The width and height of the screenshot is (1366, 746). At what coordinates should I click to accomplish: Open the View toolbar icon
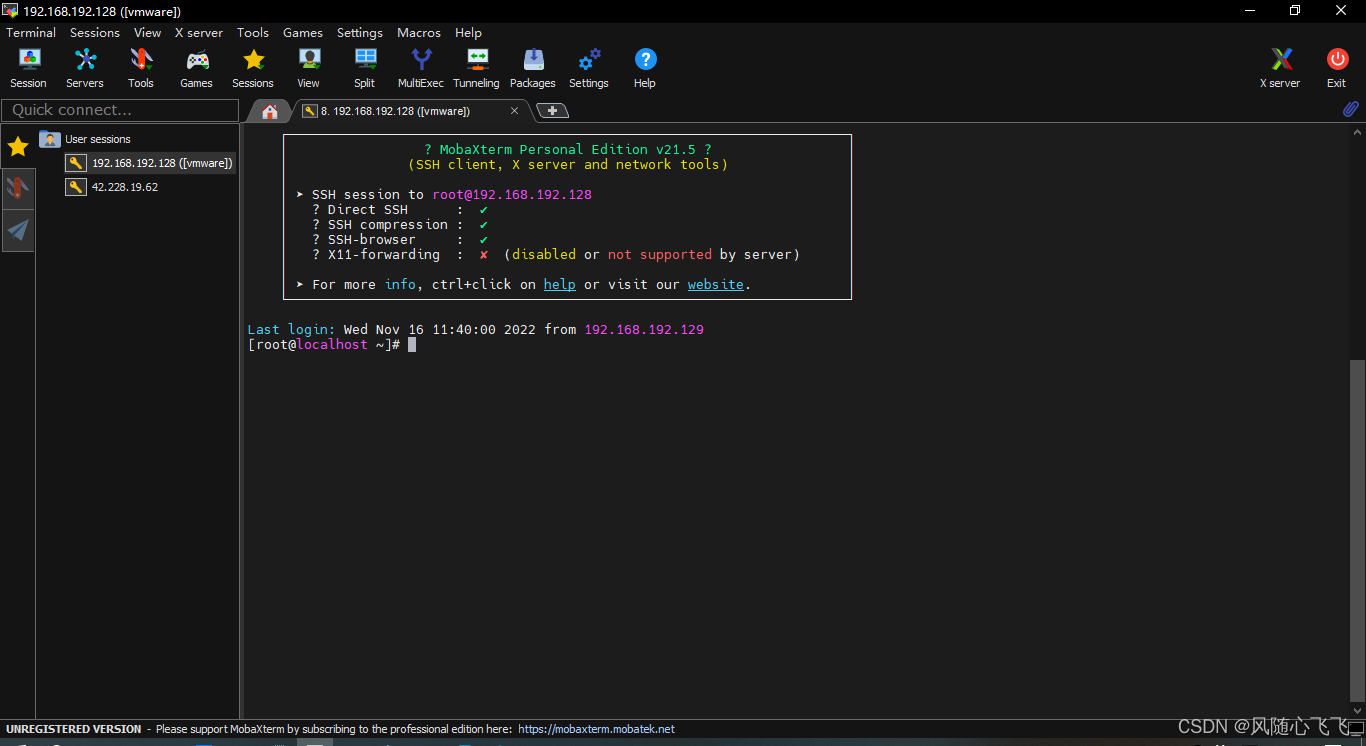309,68
